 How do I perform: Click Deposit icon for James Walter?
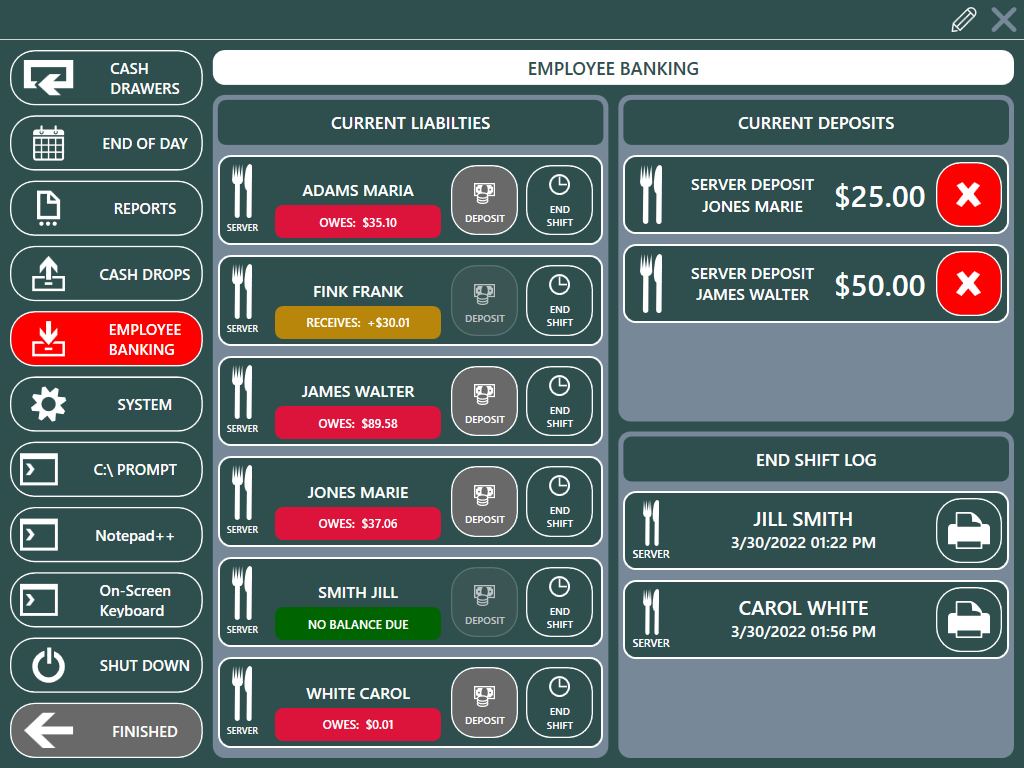484,400
